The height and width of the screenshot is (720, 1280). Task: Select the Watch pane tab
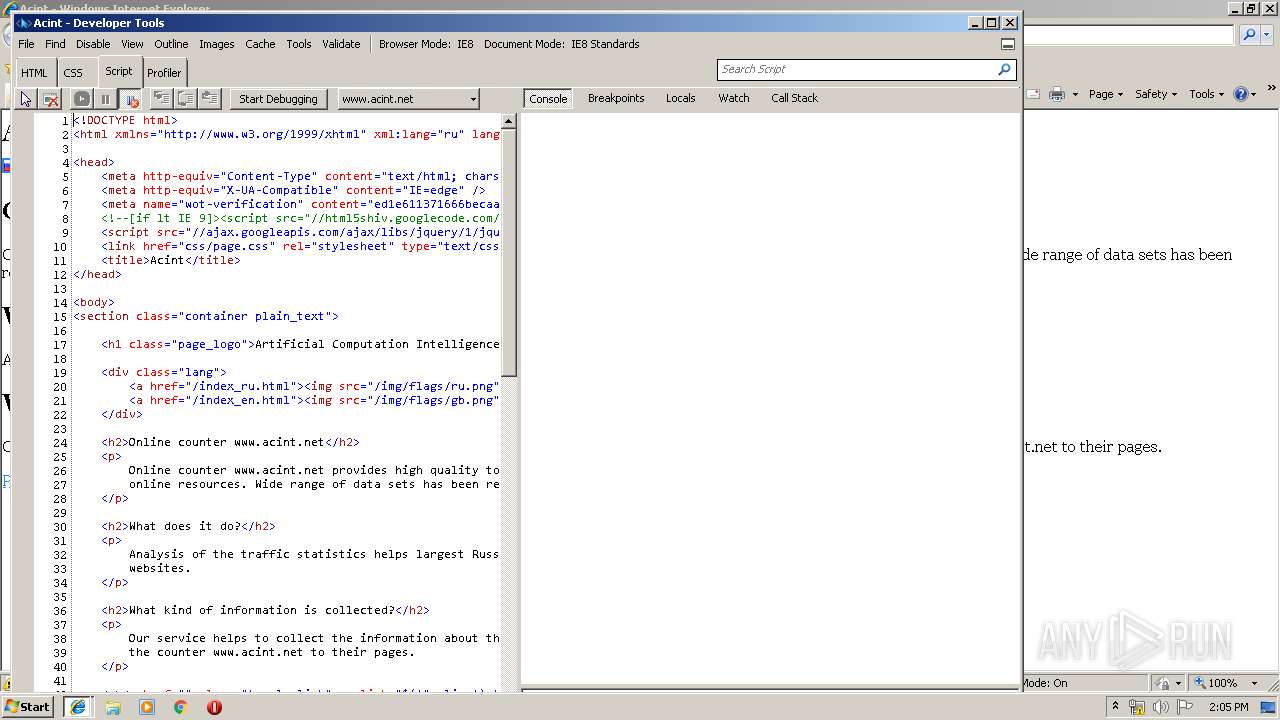tap(734, 98)
